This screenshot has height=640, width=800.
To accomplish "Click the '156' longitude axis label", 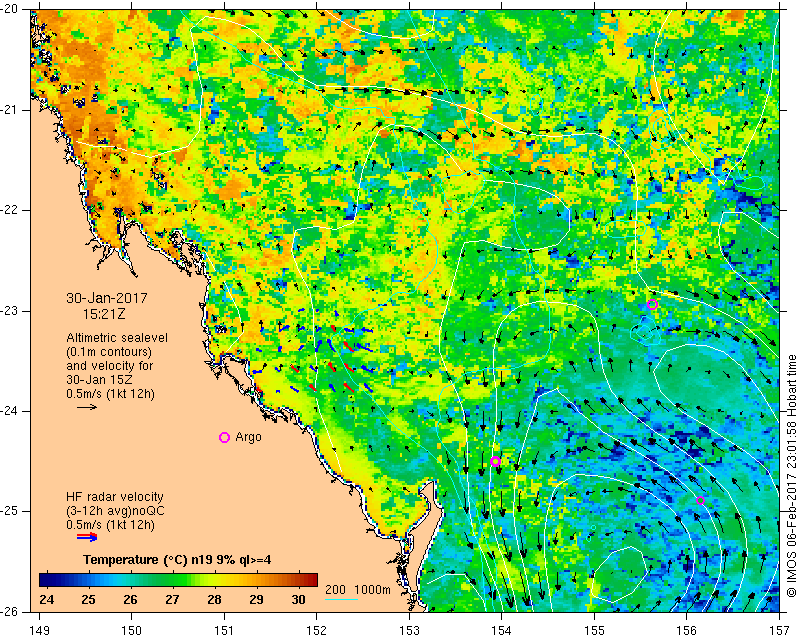I will pos(687,631).
